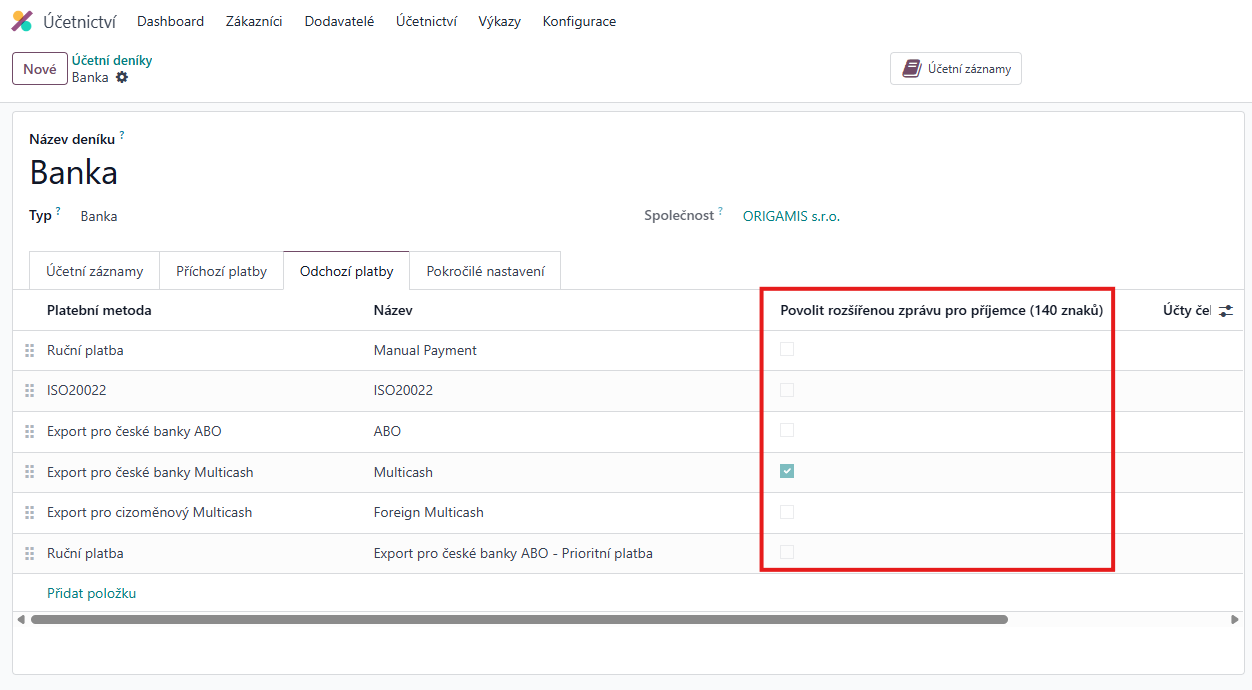This screenshot has height=690, width=1252.
Task: Enable extended message for Manual Payment
Action: 787,349
